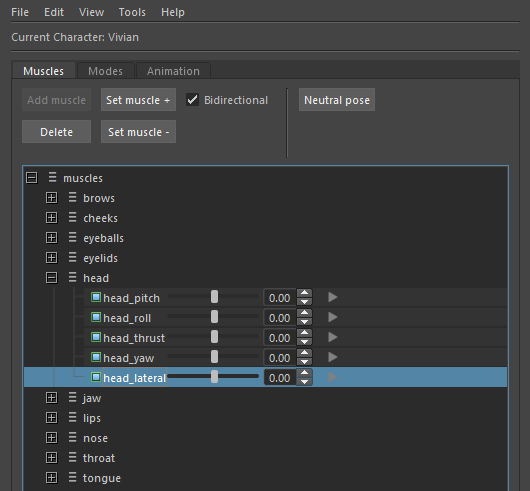Click the play arrow beside head_roll

[x=333, y=317]
